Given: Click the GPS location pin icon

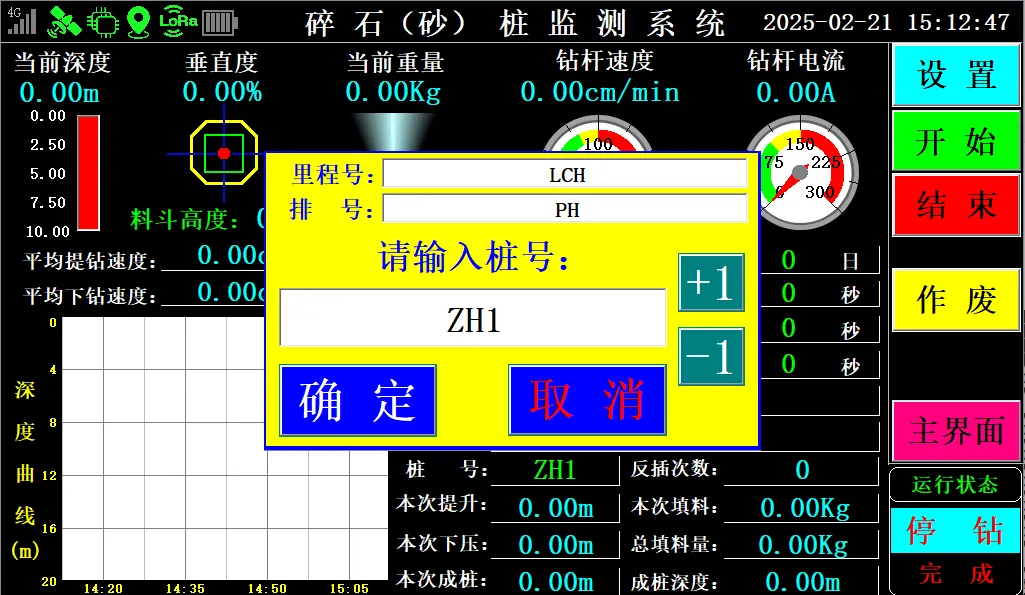Looking at the screenshot, I should click(139, 20).
